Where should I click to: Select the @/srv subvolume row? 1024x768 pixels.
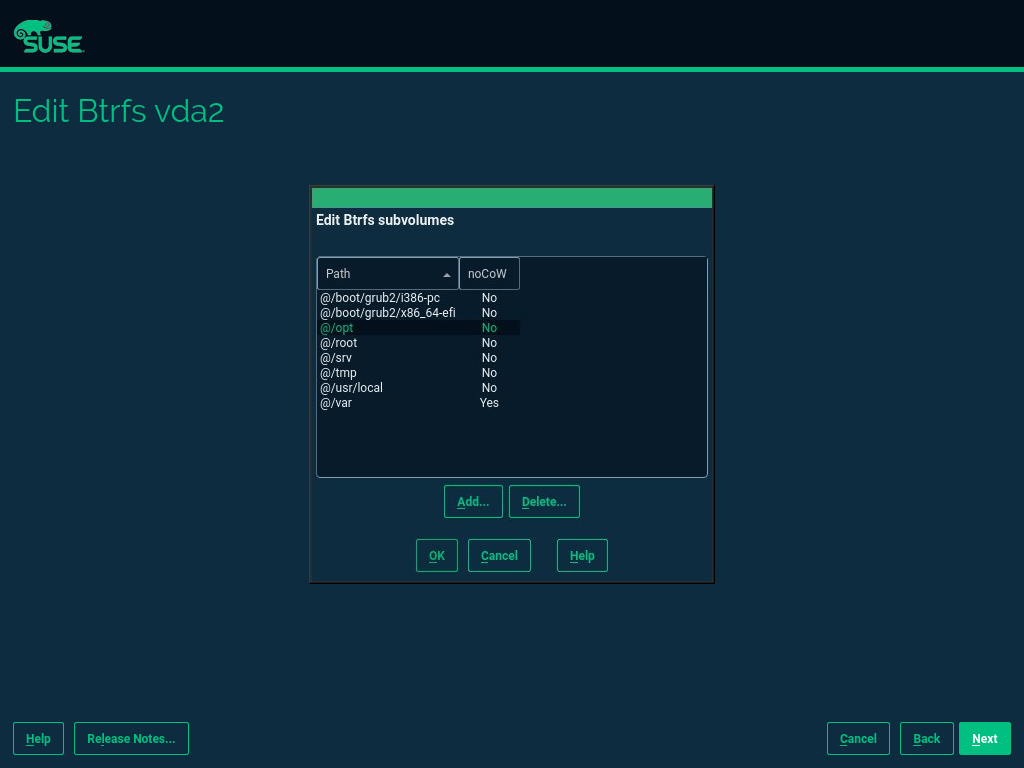tap(336, 358)
